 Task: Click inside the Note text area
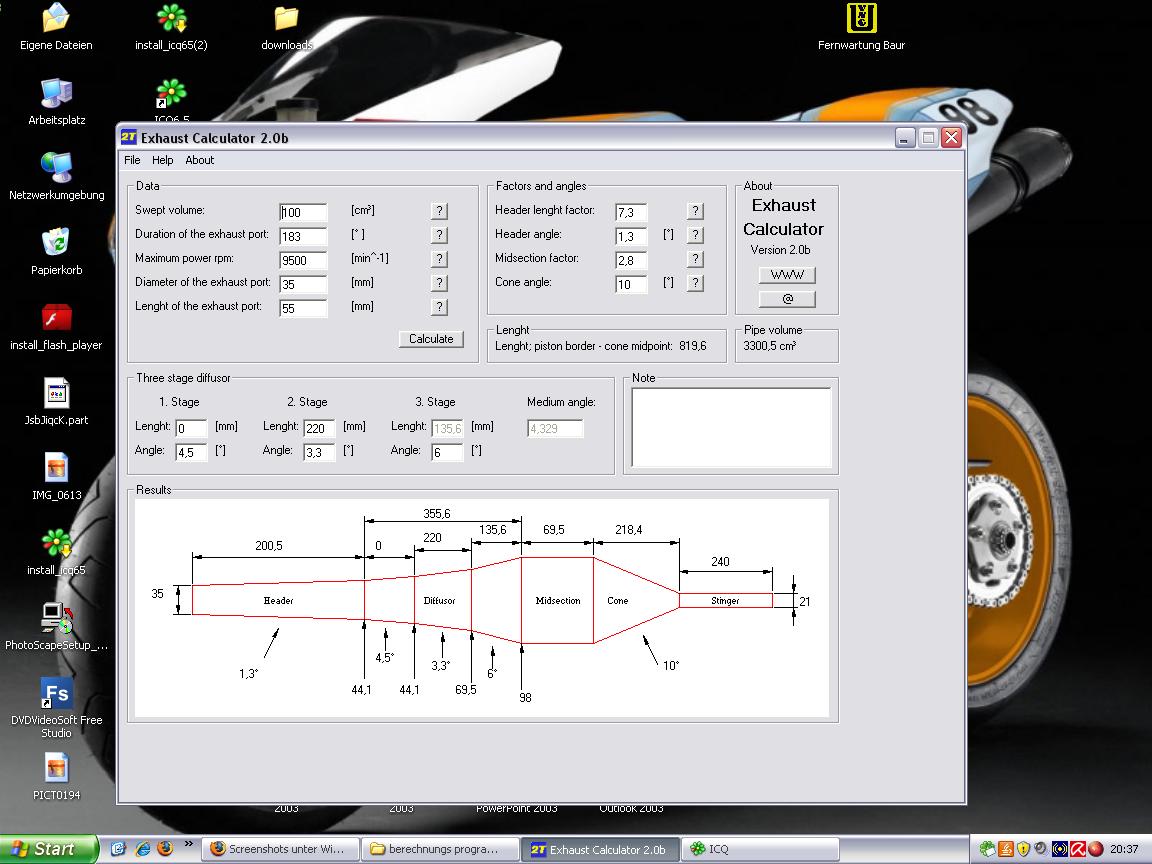731,427
